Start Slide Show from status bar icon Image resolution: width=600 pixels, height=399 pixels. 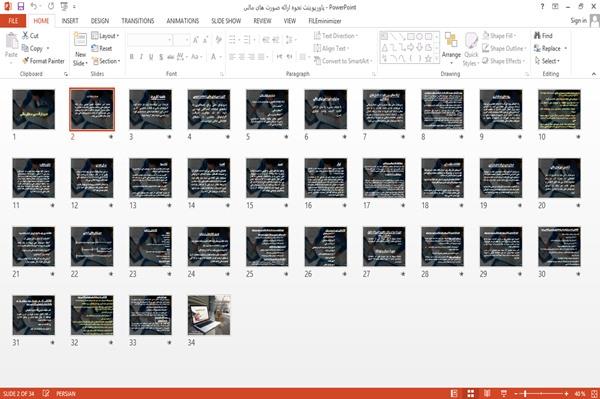click(x=504, y=393)
